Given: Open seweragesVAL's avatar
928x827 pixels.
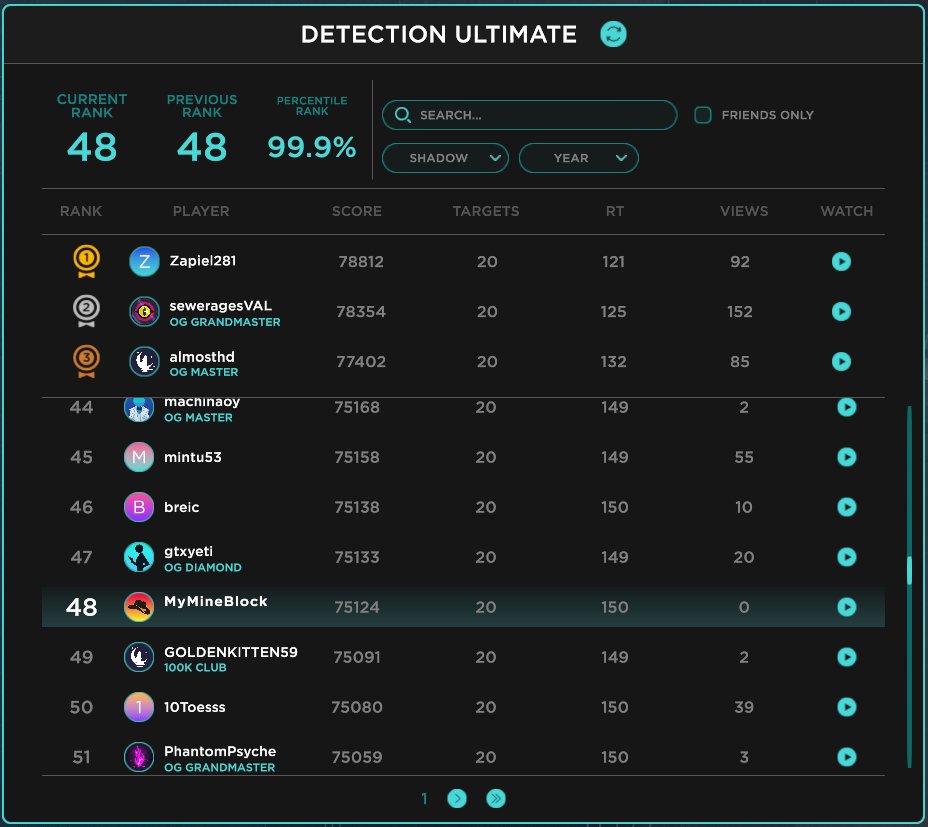Looking at the screenshot, I should coord(144,311).
